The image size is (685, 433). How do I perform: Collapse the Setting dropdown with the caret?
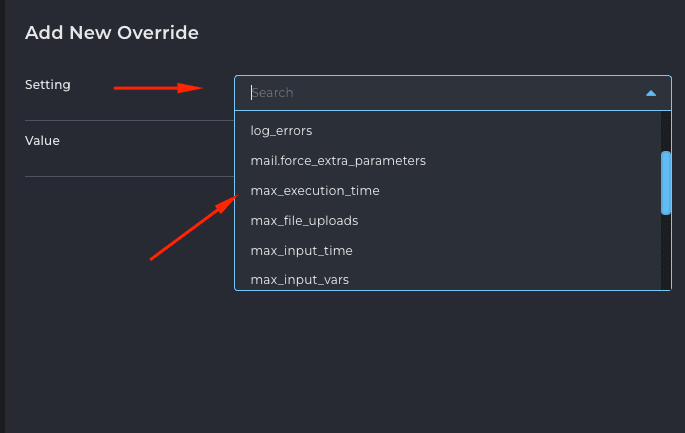[x=651, y=93]
